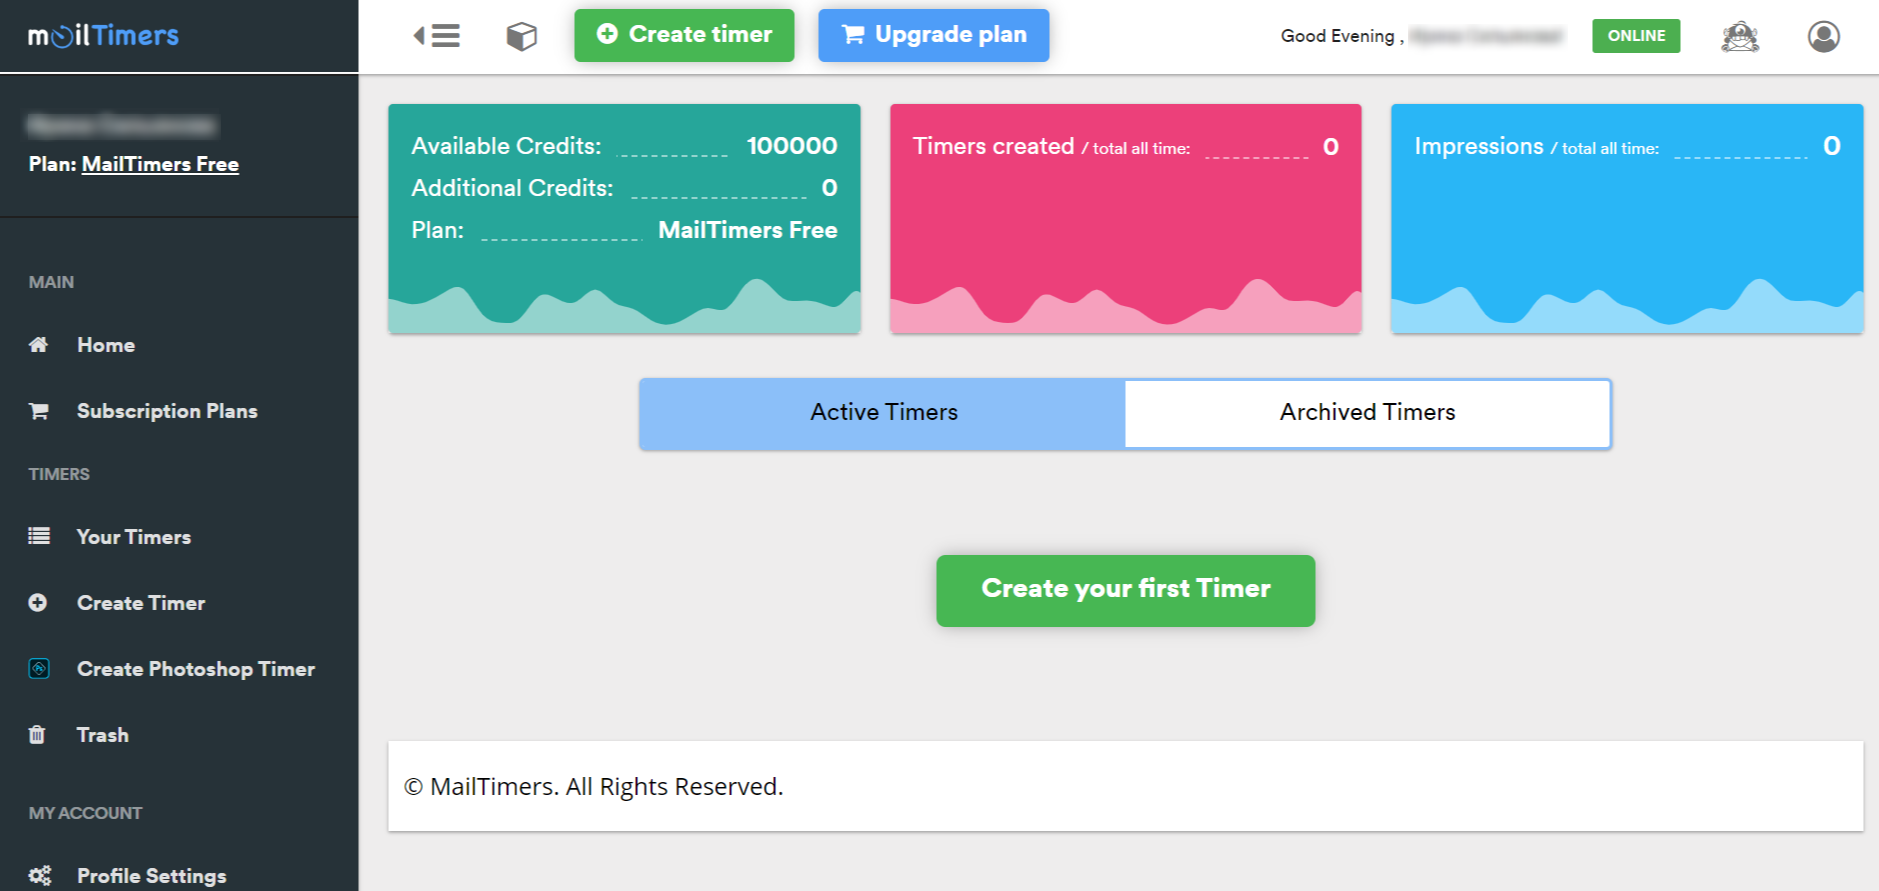Click the 3D box icon in top bar
The height and width of the screenshot is (891, 1879).
pyautogui.click(x=521, y=36)
